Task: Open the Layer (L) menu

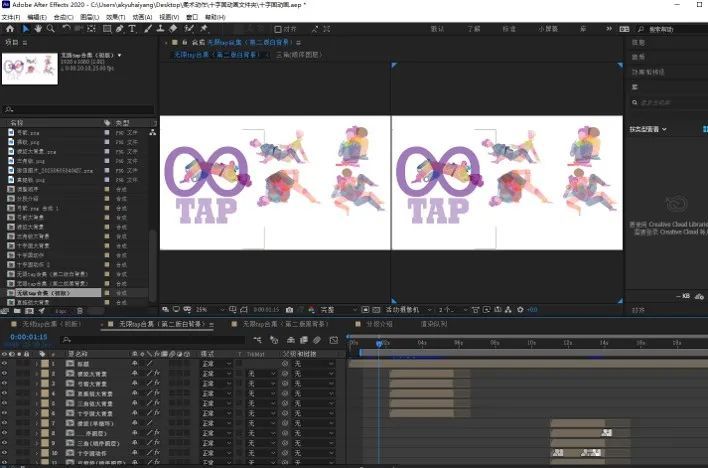Action: (x=89, y=17)
